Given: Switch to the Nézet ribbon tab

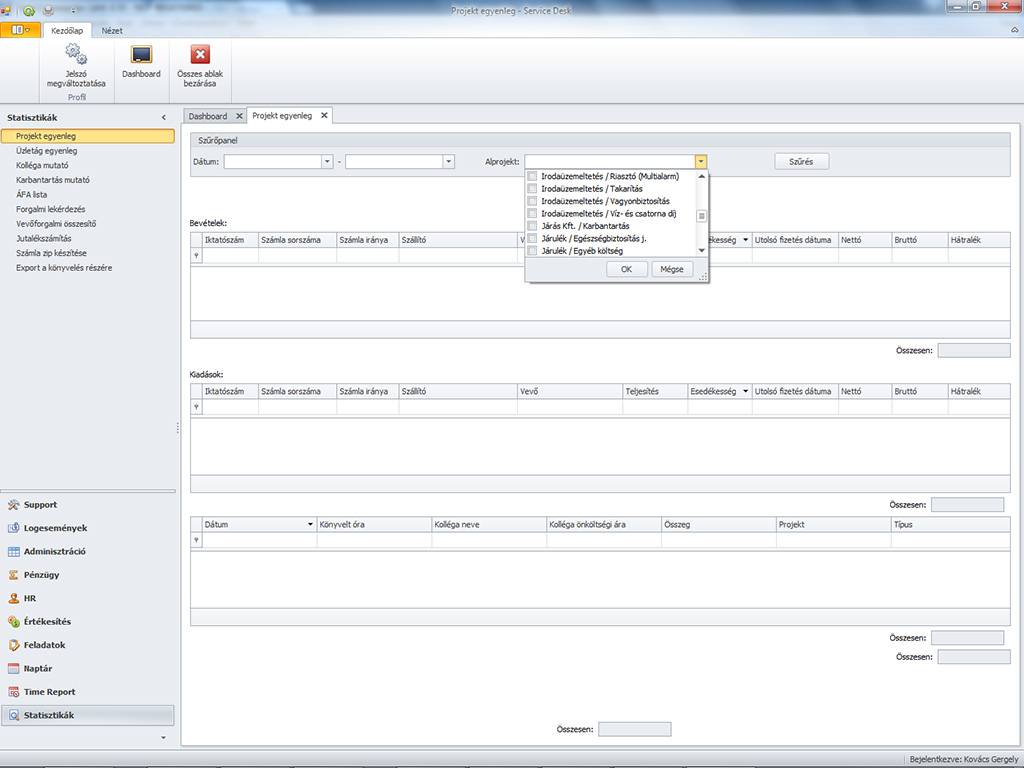Looking at the screenshot, I should pos(112,31).
